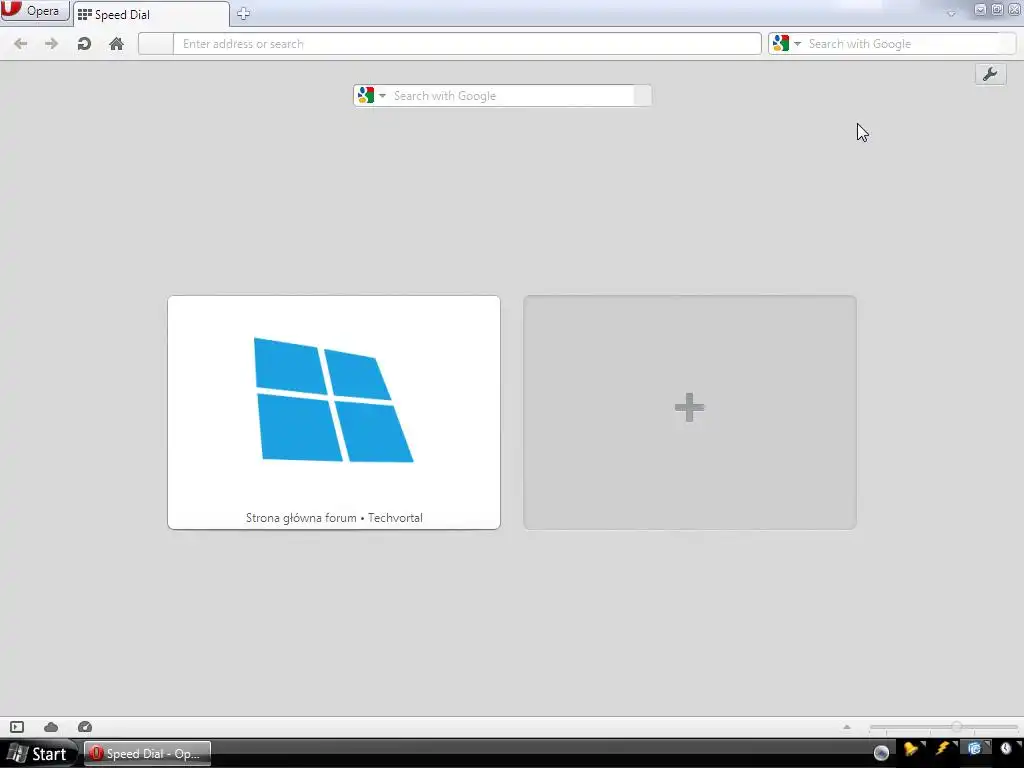Expand the toolbar search engine dropdown
Viewport: 1024px width, 768px height.
pos(797,44)
